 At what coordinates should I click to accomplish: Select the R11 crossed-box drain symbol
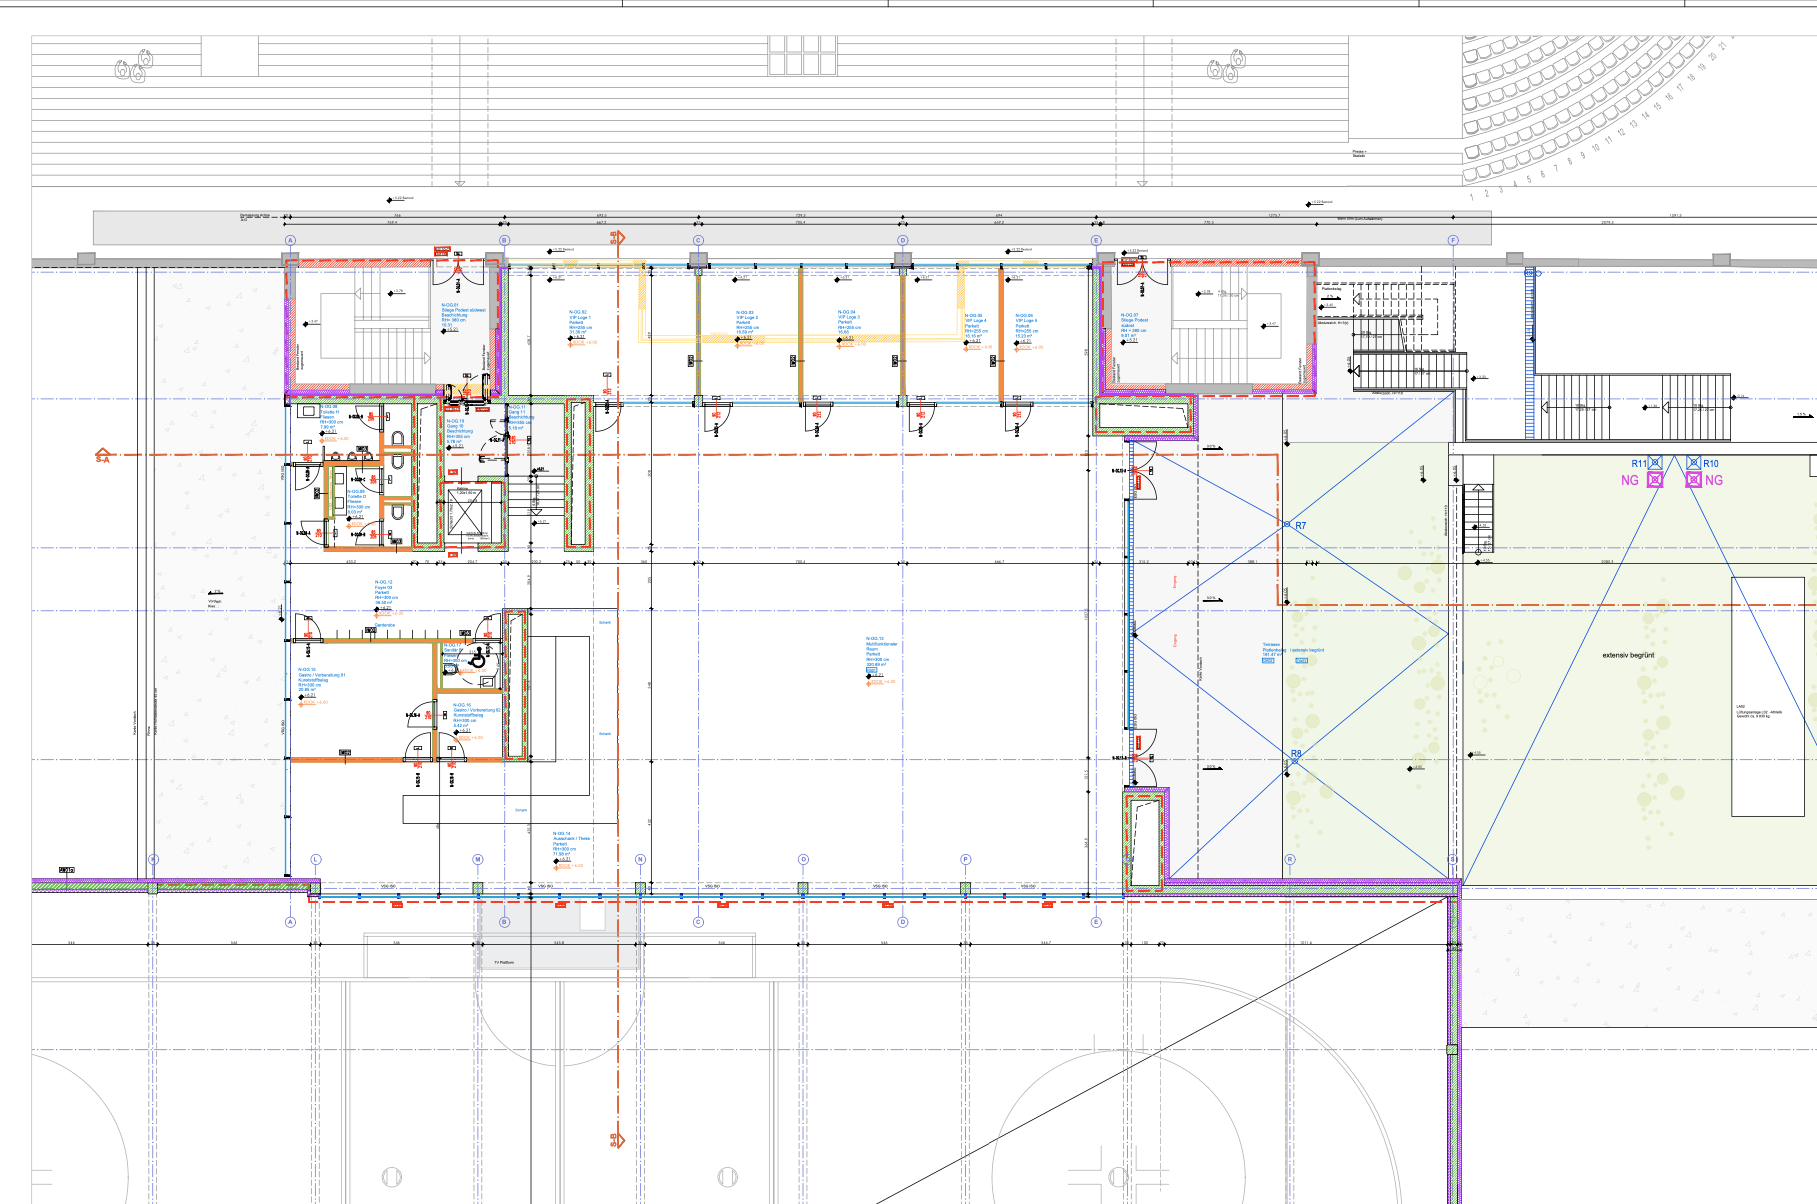[1655, 462]
